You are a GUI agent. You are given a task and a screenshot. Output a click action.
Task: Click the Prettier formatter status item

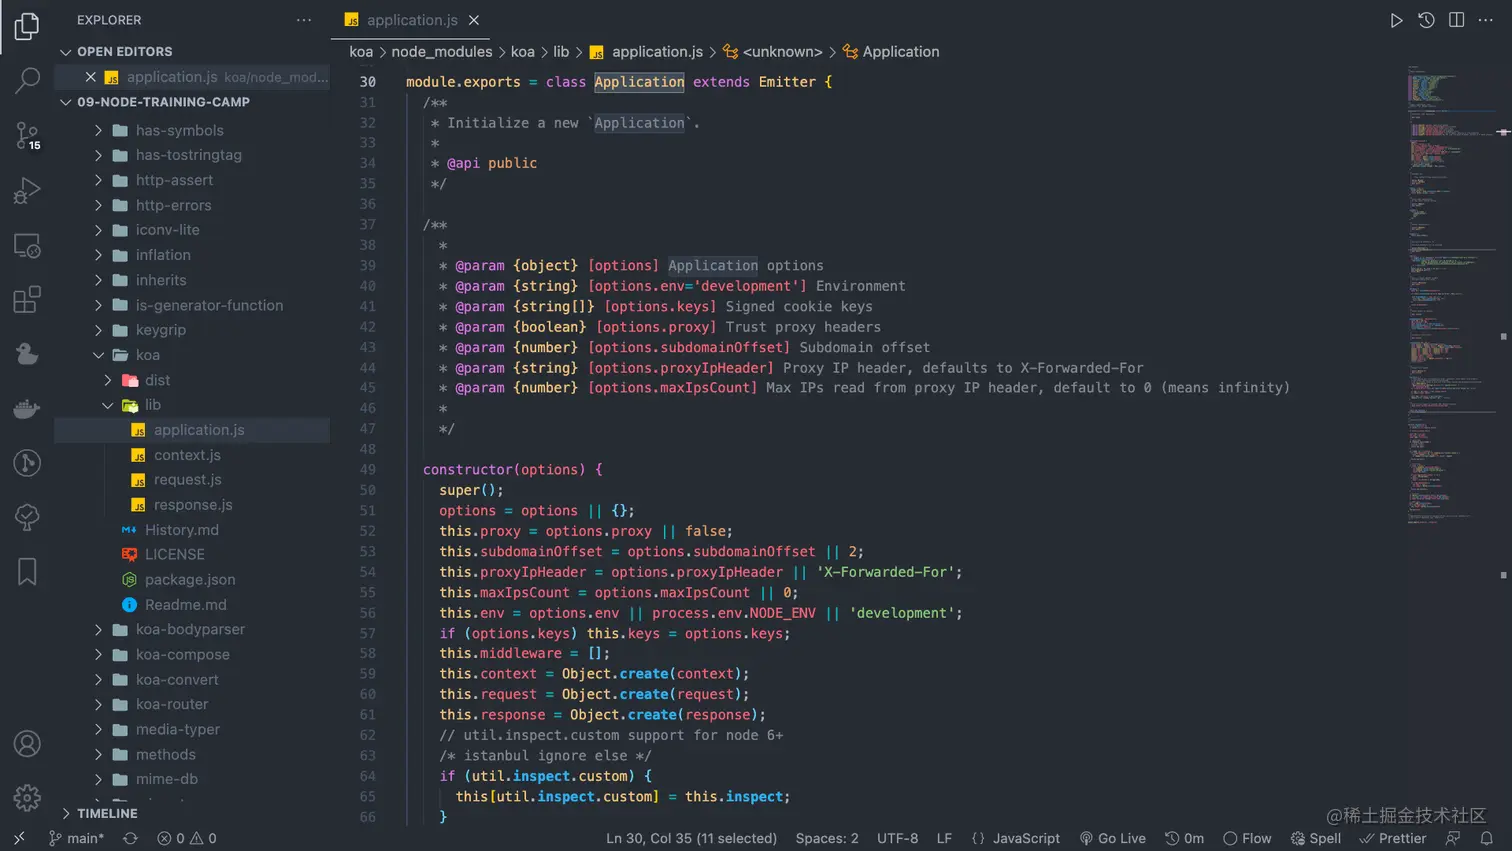click(x=1393, y=839)
